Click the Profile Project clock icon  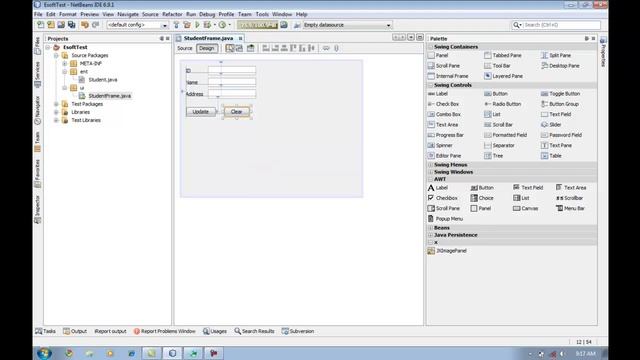[x=222, y=25]
